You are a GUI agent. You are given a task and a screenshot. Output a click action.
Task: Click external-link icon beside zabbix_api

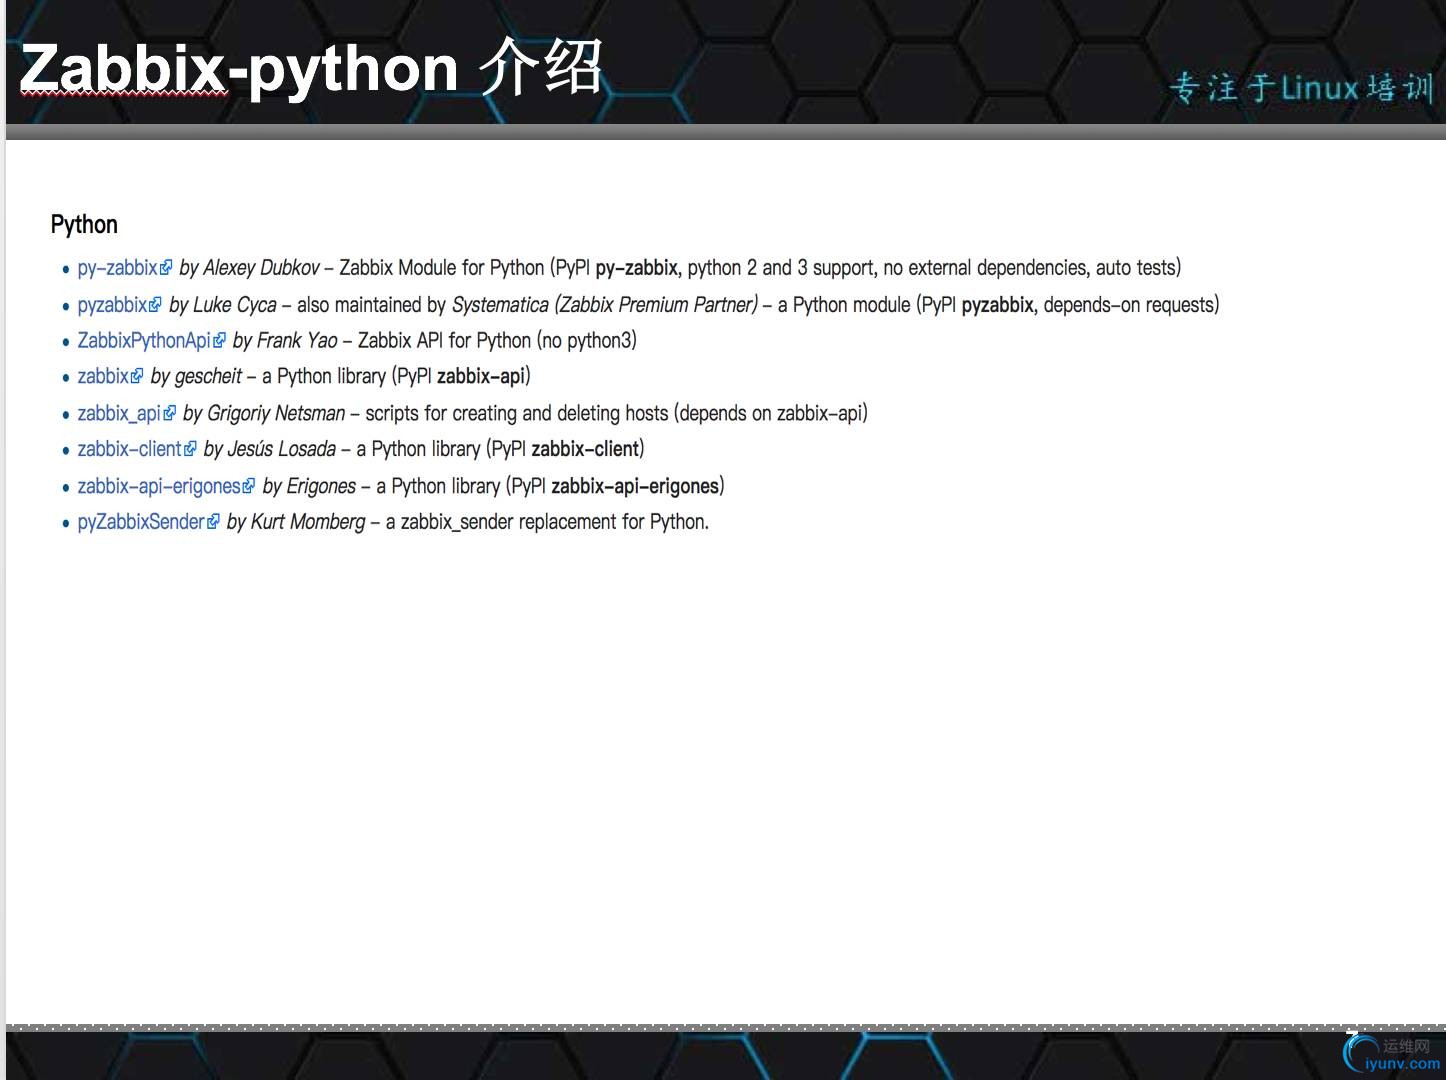pyautogui.click(x=170, y=413)
